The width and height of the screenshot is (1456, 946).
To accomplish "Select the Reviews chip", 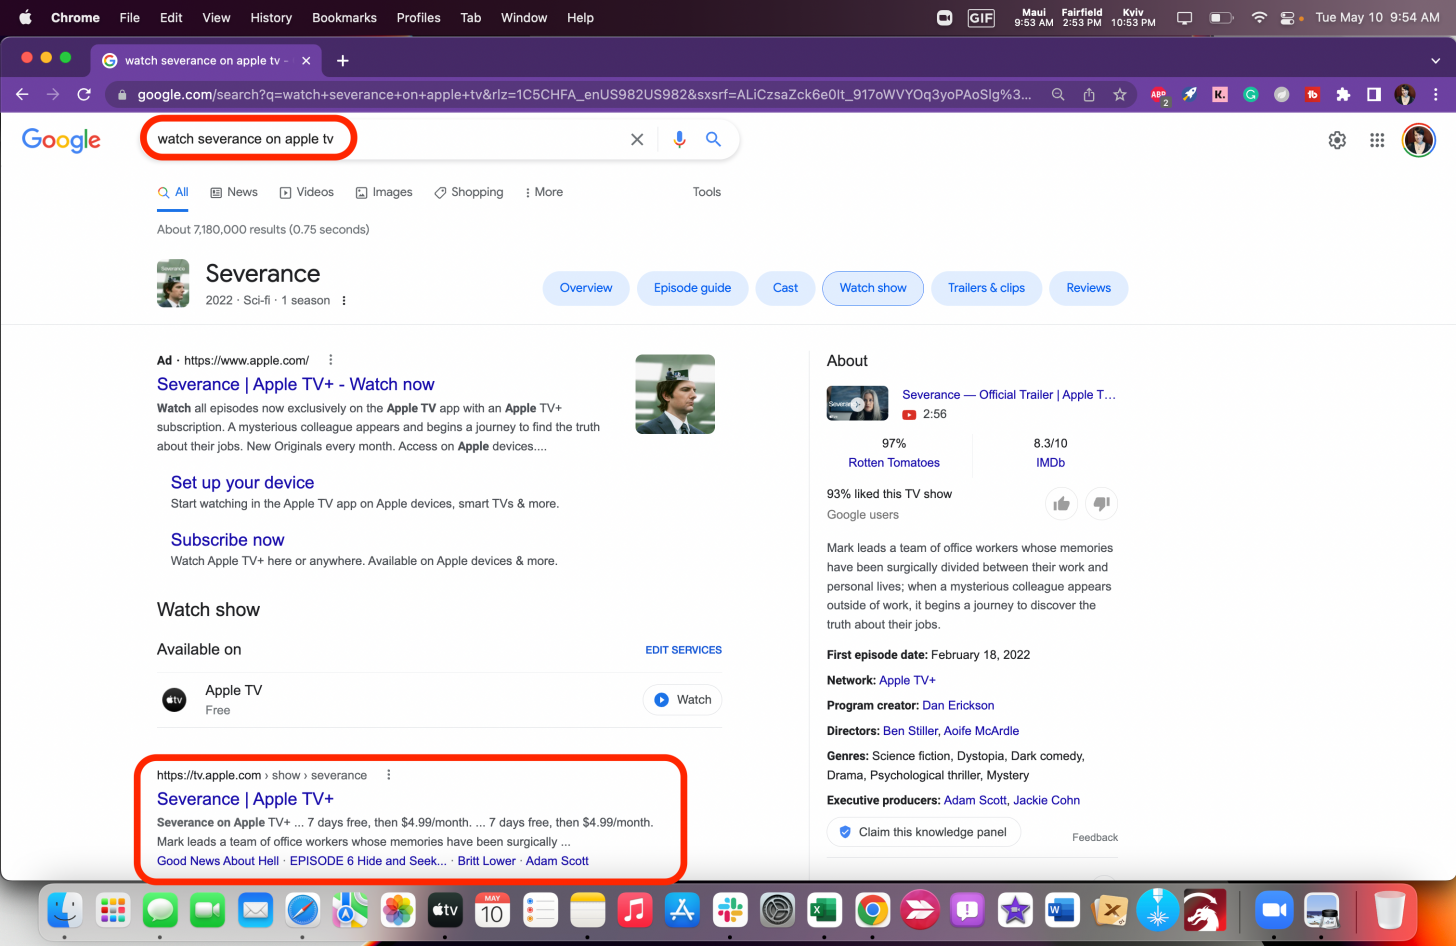I will [1088, 288].
